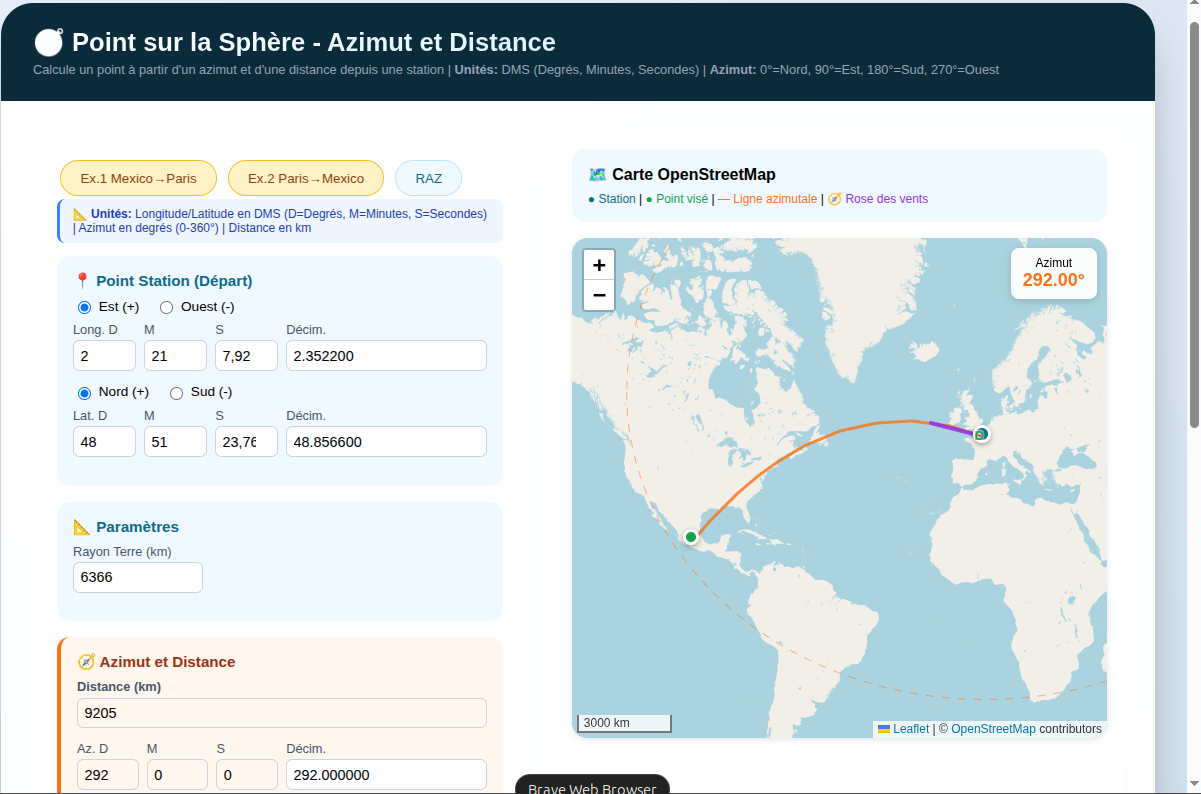Screen dimensions: 1201x794
Task: Select Est (+) longitude radio
Action: (85, 307)
